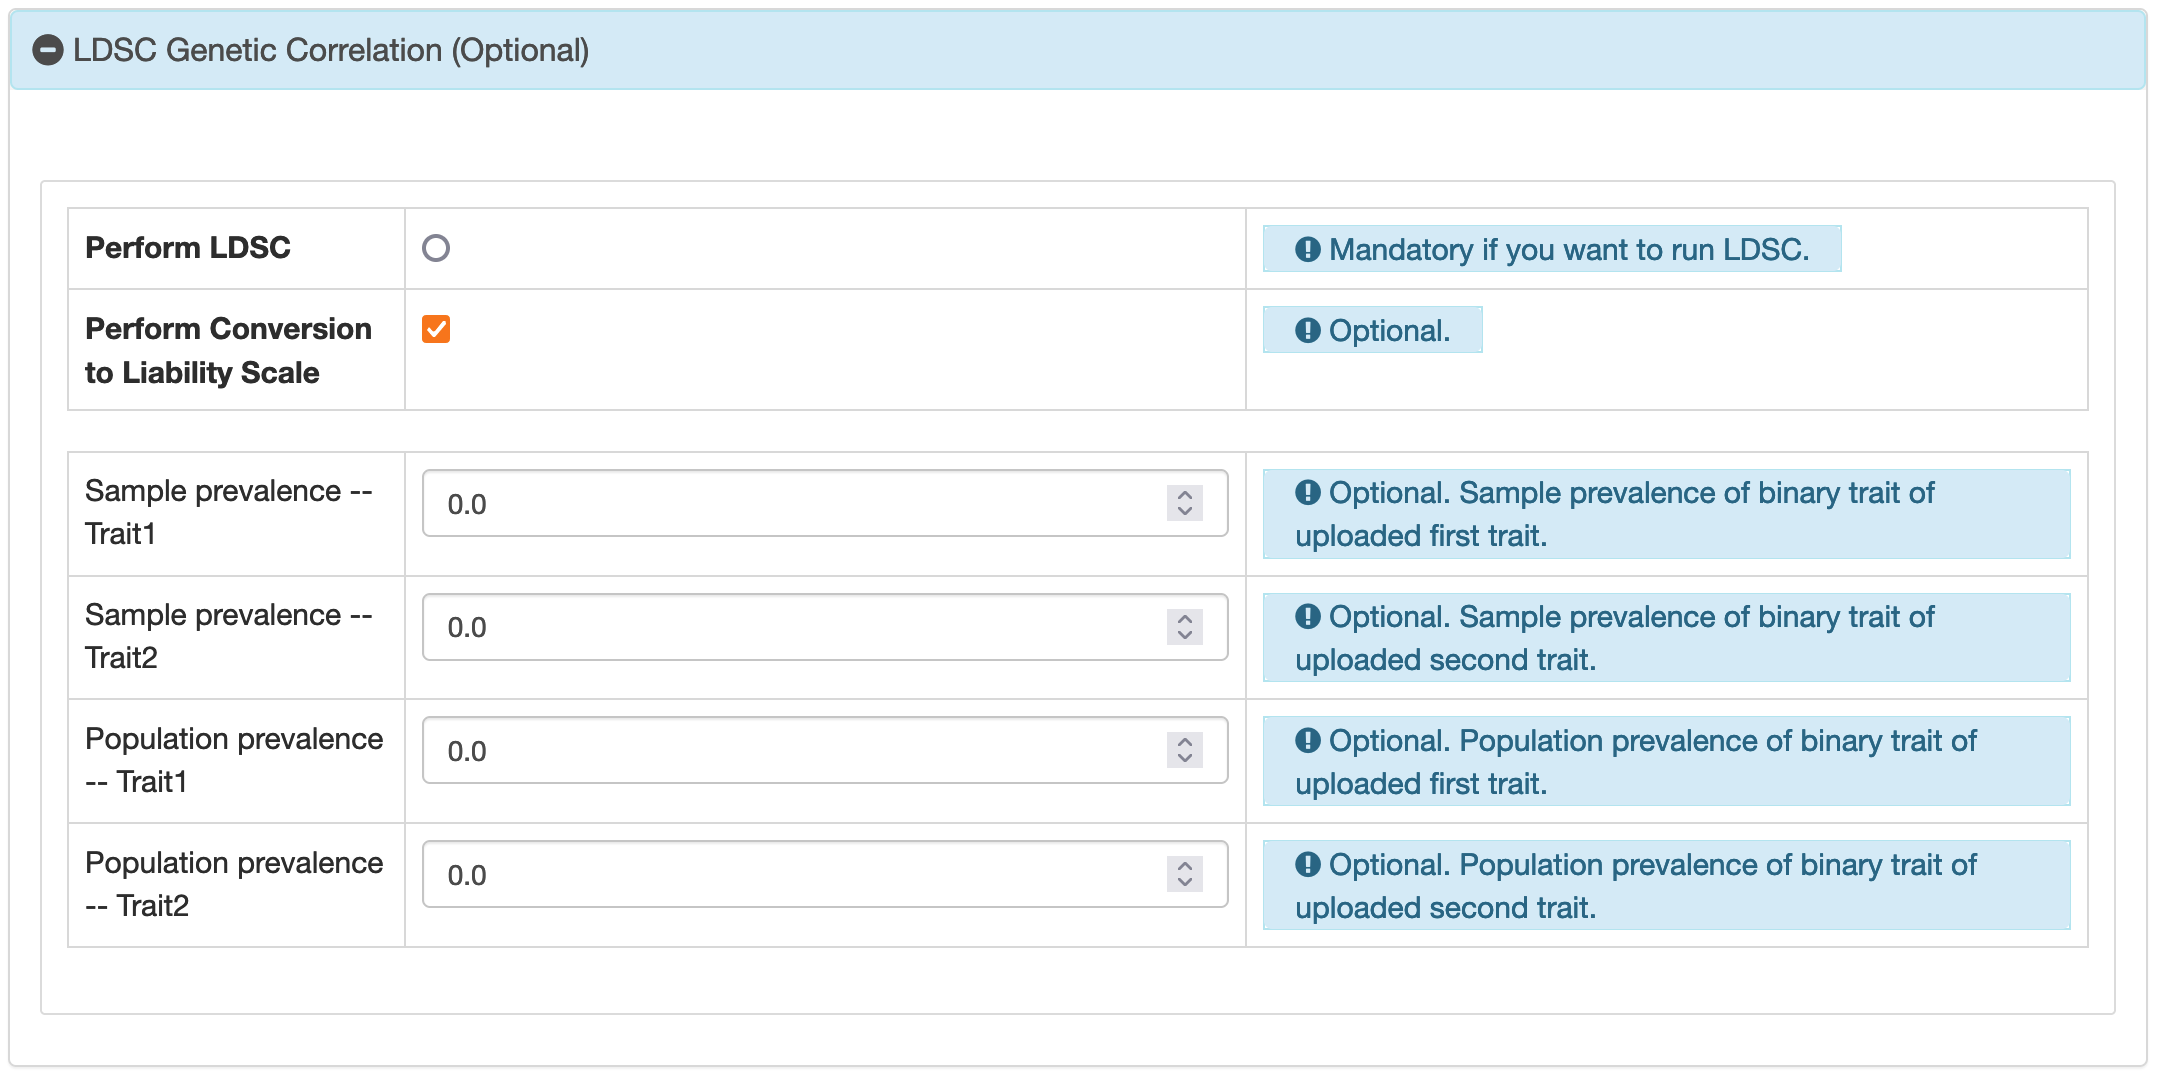Click the Perform LDSC label
This screenshot has width=2158, height=1074.
pos(188,248)
